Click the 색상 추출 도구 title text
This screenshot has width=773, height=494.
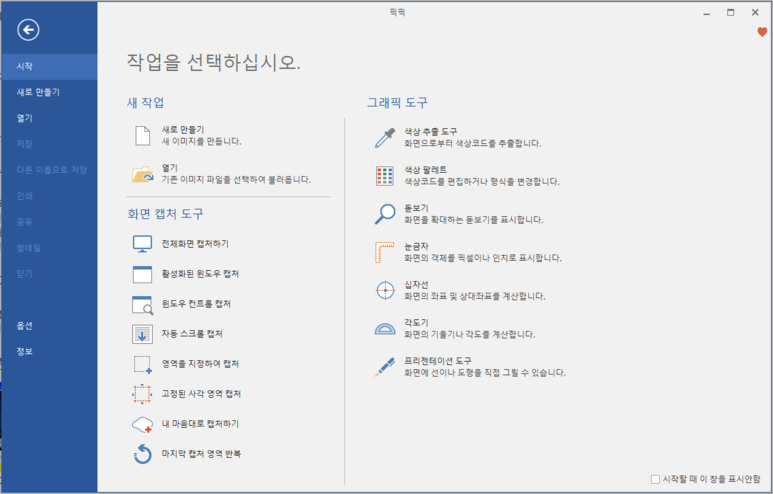[430, 132]
